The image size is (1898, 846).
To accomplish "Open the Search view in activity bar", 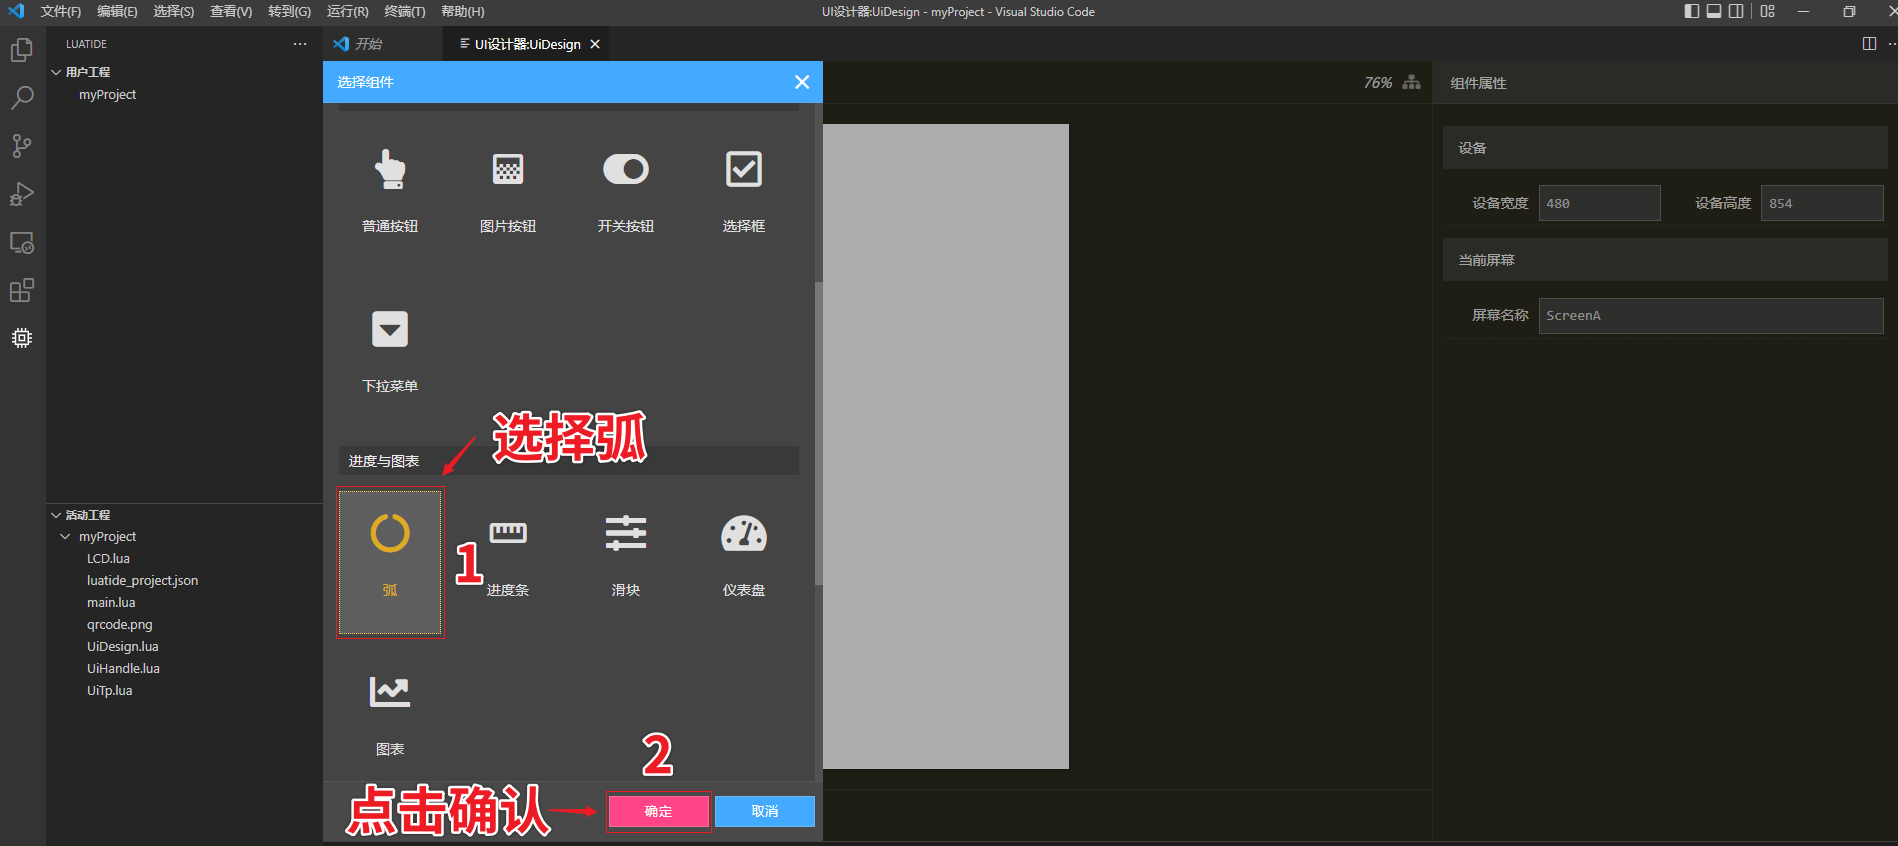I will [22, 98].
